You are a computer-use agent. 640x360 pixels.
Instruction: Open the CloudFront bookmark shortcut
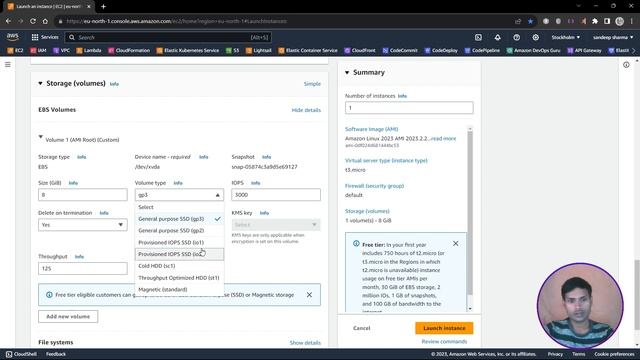pyautogui.click(x=360, y=51)
